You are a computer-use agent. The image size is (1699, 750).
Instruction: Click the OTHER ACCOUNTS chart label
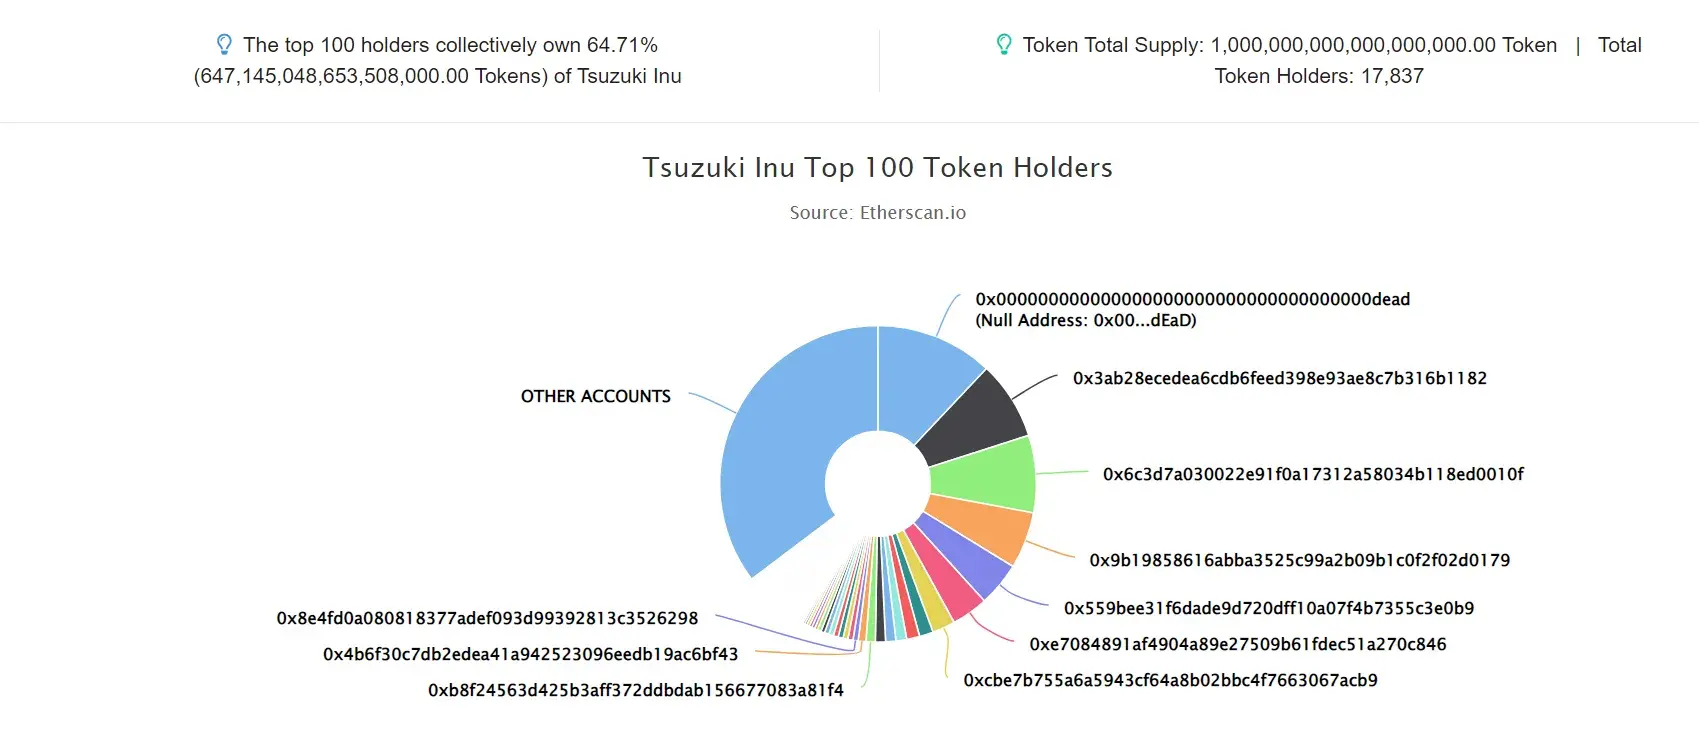point(596,396)
